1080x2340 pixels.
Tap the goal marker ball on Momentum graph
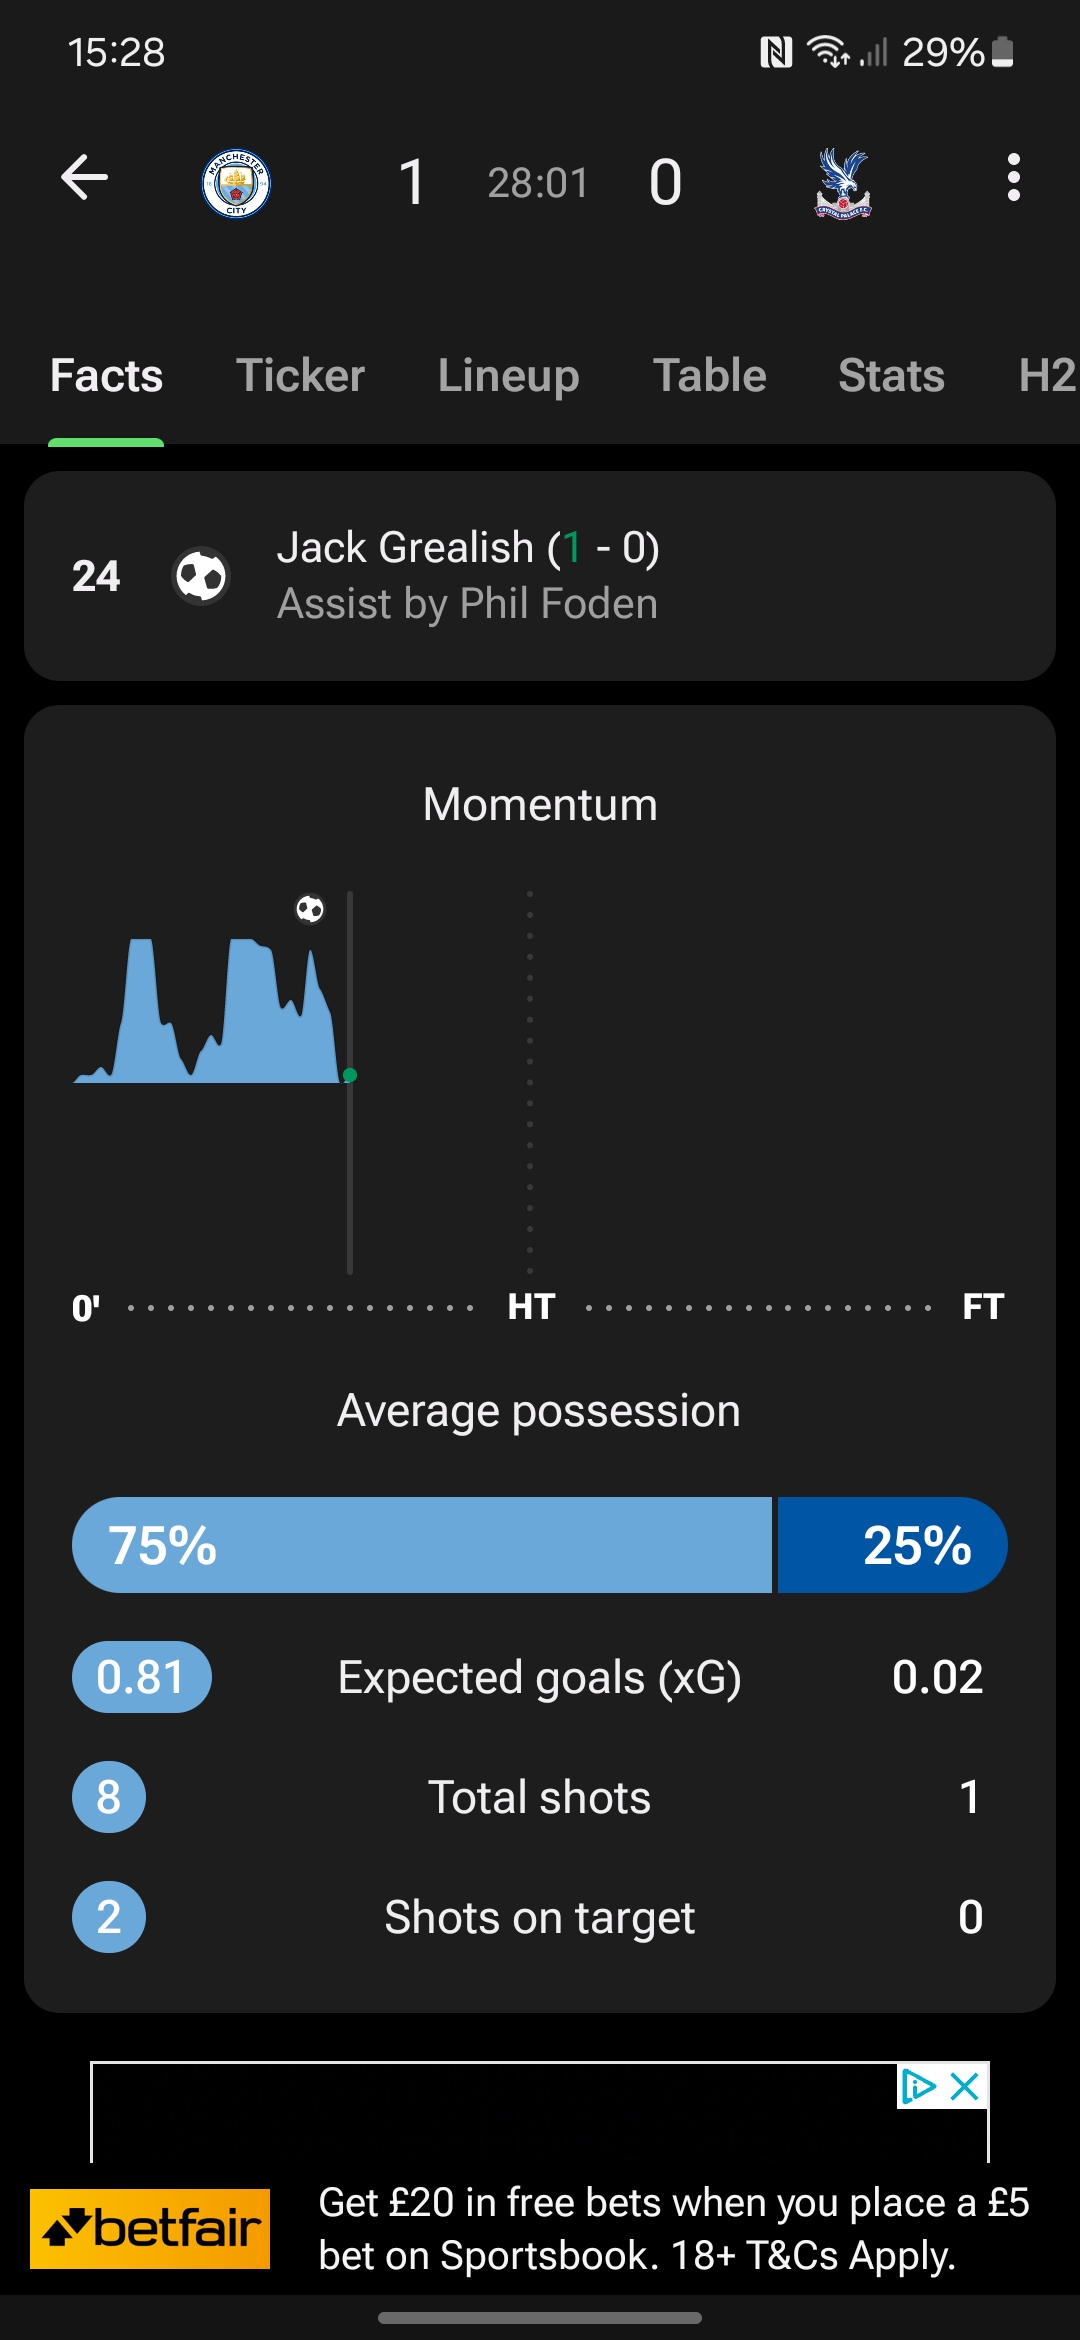point(310,909)
